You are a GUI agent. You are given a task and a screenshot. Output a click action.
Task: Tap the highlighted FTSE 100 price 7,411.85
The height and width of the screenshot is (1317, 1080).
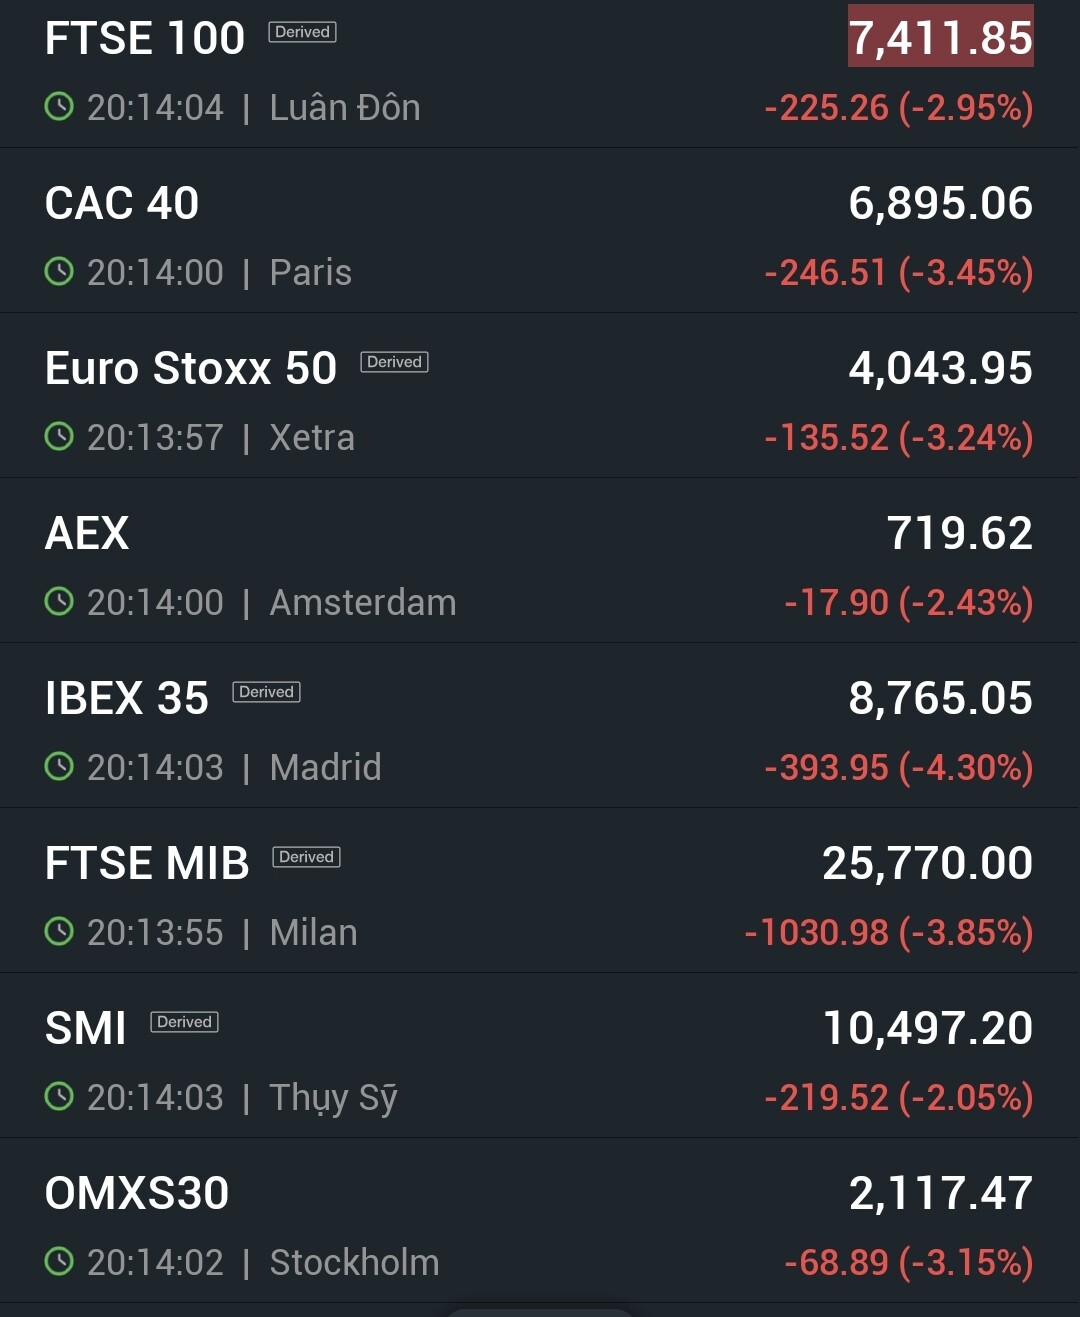pos(940,38)
